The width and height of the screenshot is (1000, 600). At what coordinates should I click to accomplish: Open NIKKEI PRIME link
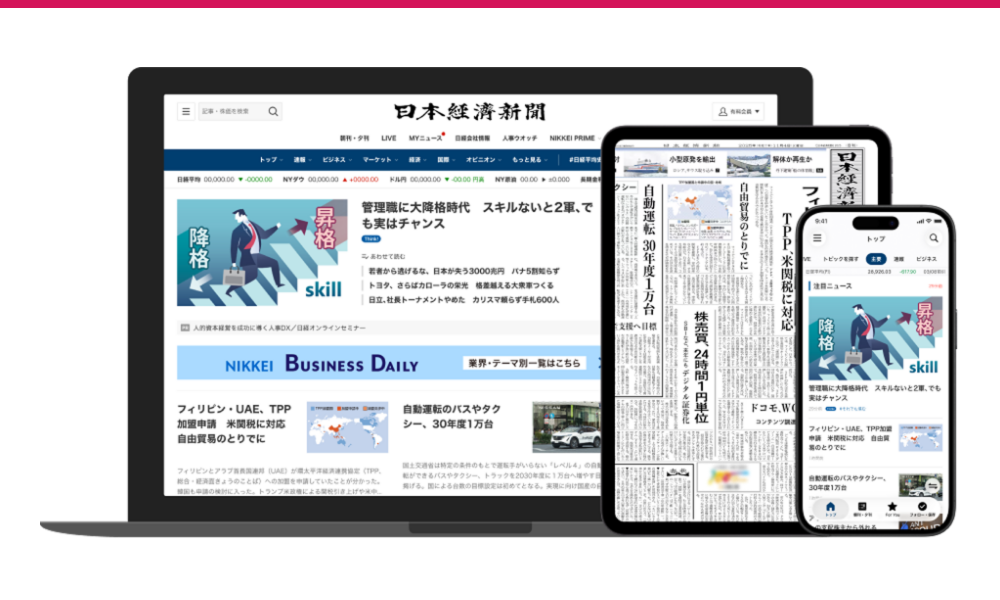[572, 138]
